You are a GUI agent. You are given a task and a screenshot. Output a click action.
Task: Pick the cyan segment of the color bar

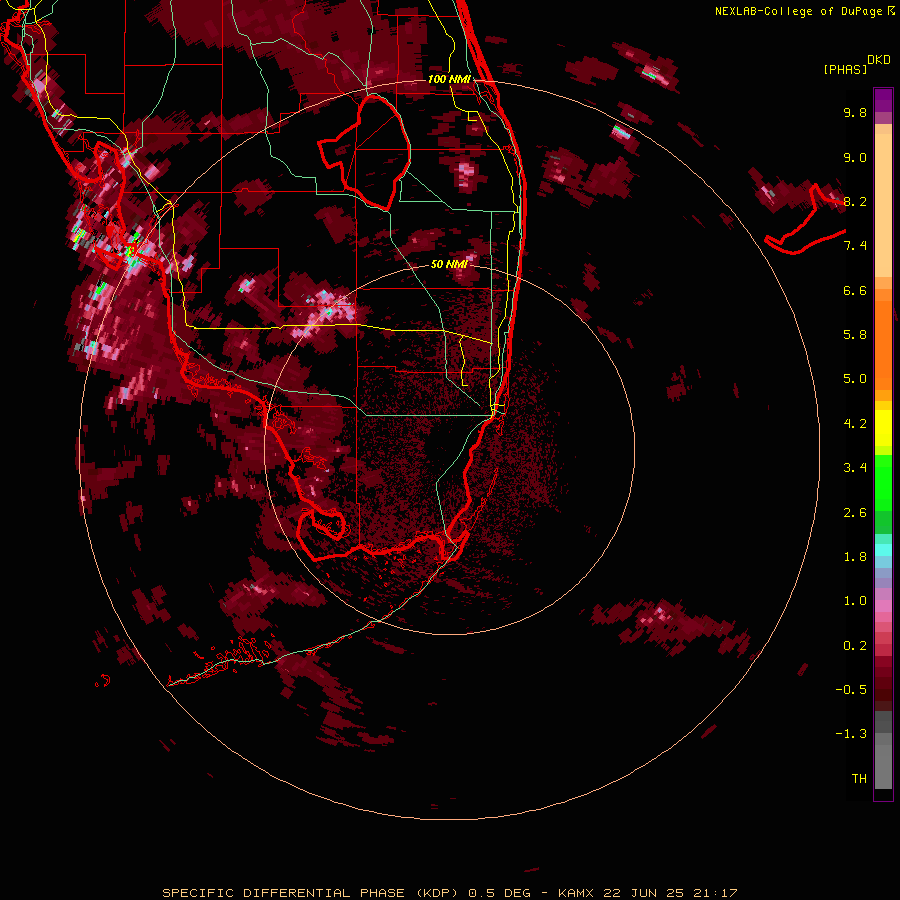pos(883,550)
